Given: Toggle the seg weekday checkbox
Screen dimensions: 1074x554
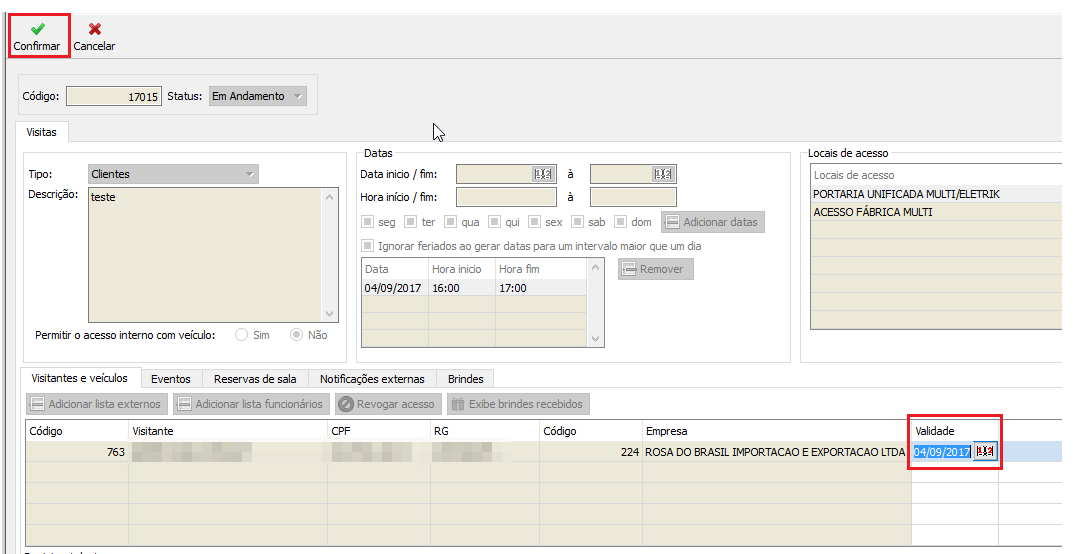Looking at the screenshot, I should pyautogui.click(x=368, y=222).
